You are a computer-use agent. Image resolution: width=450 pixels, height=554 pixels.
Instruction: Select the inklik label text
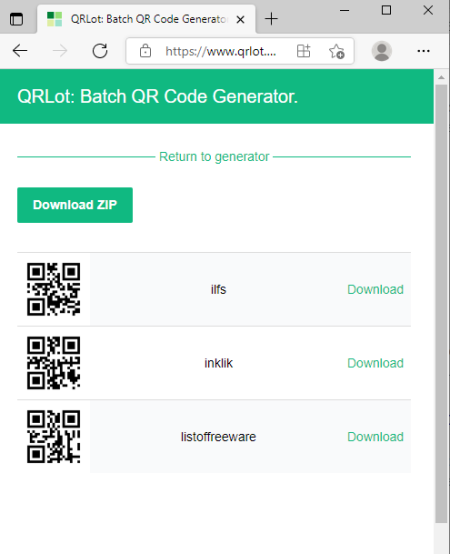218,363
